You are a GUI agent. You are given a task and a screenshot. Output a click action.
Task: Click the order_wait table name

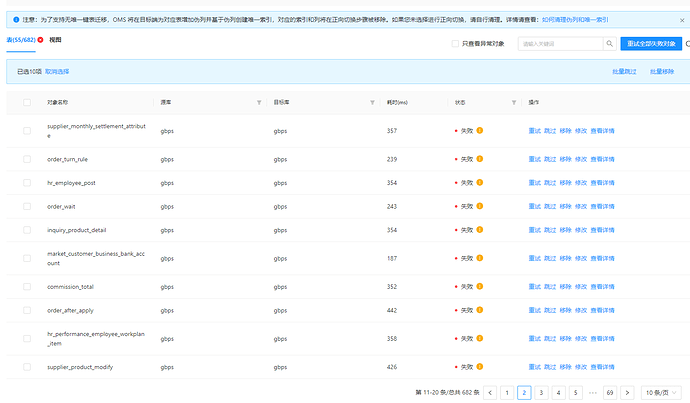(61, 206)
